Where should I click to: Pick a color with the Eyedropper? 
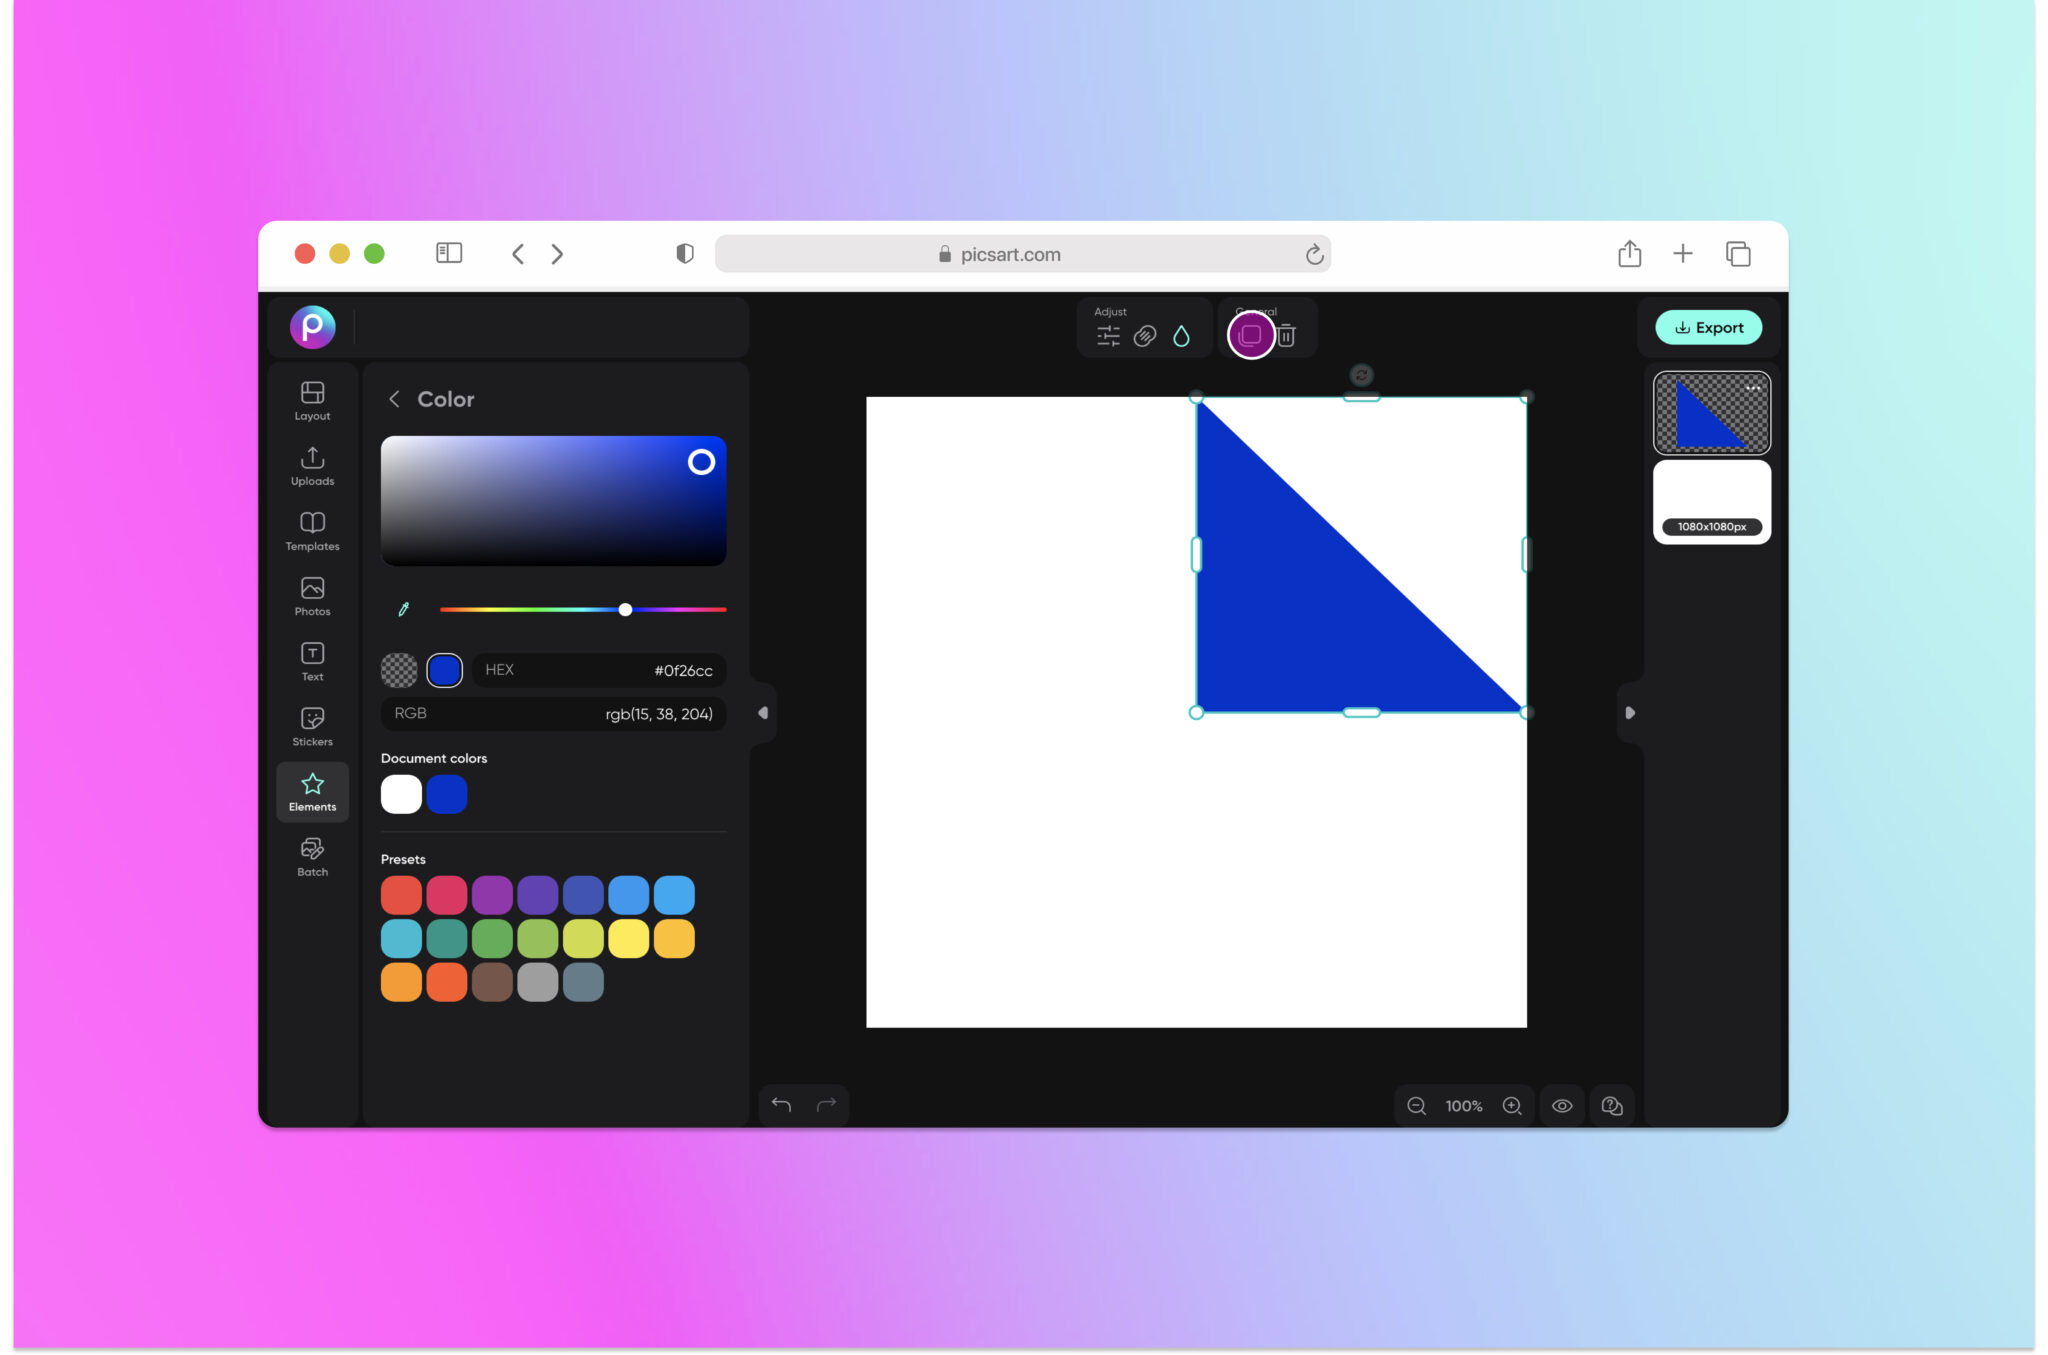403,608
